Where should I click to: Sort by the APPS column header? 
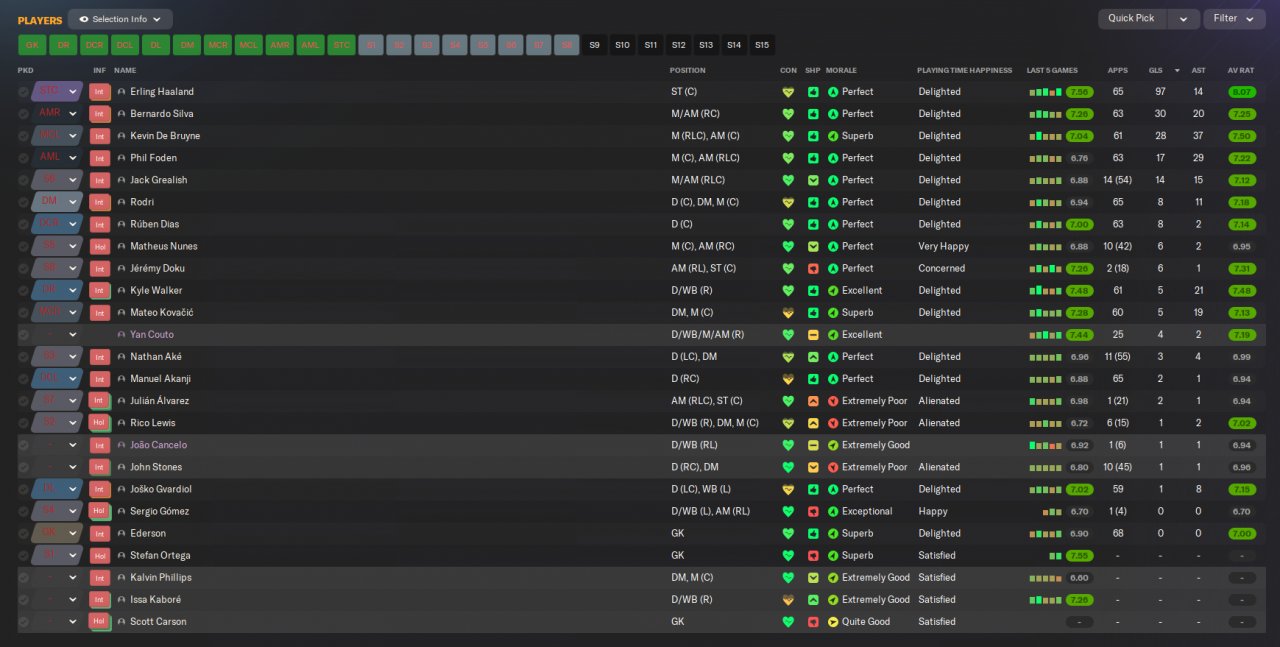[1117, 71]
